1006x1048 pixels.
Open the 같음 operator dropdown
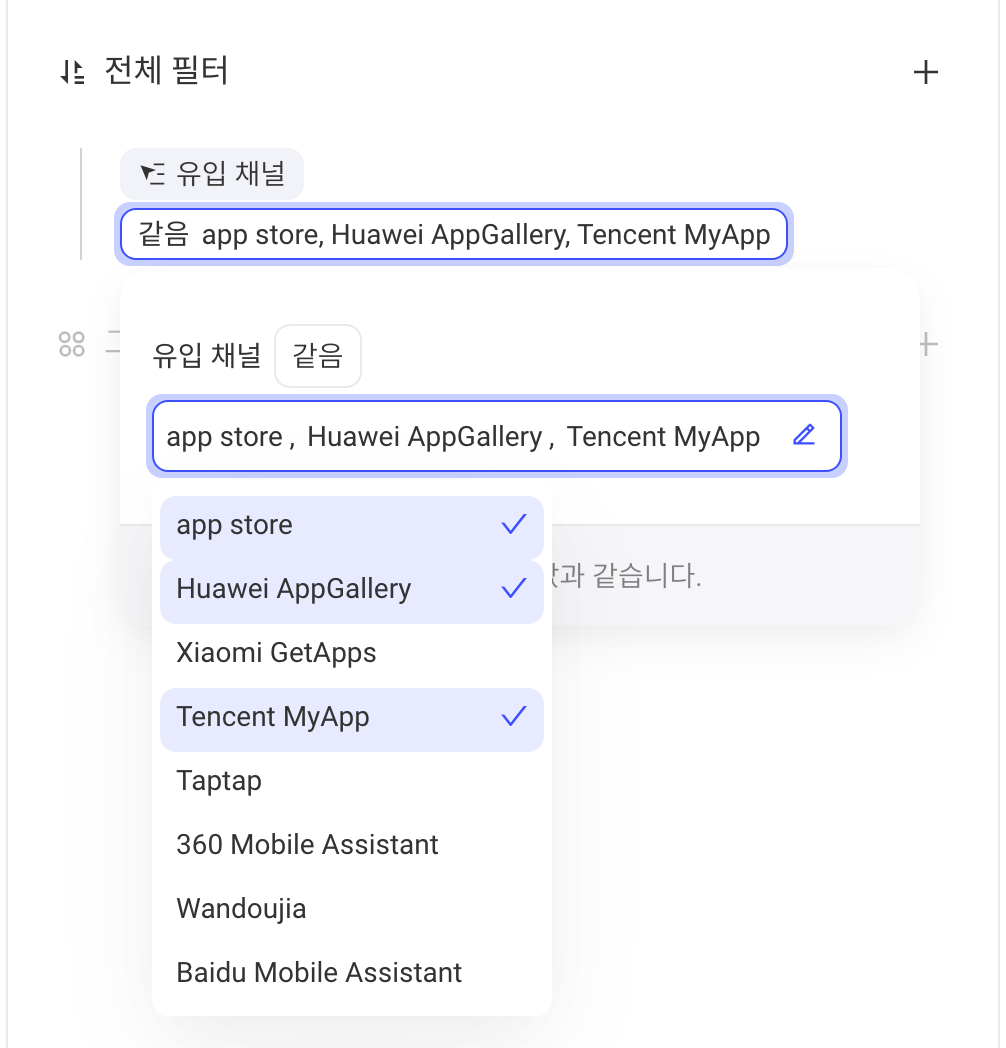pos(318,356)
